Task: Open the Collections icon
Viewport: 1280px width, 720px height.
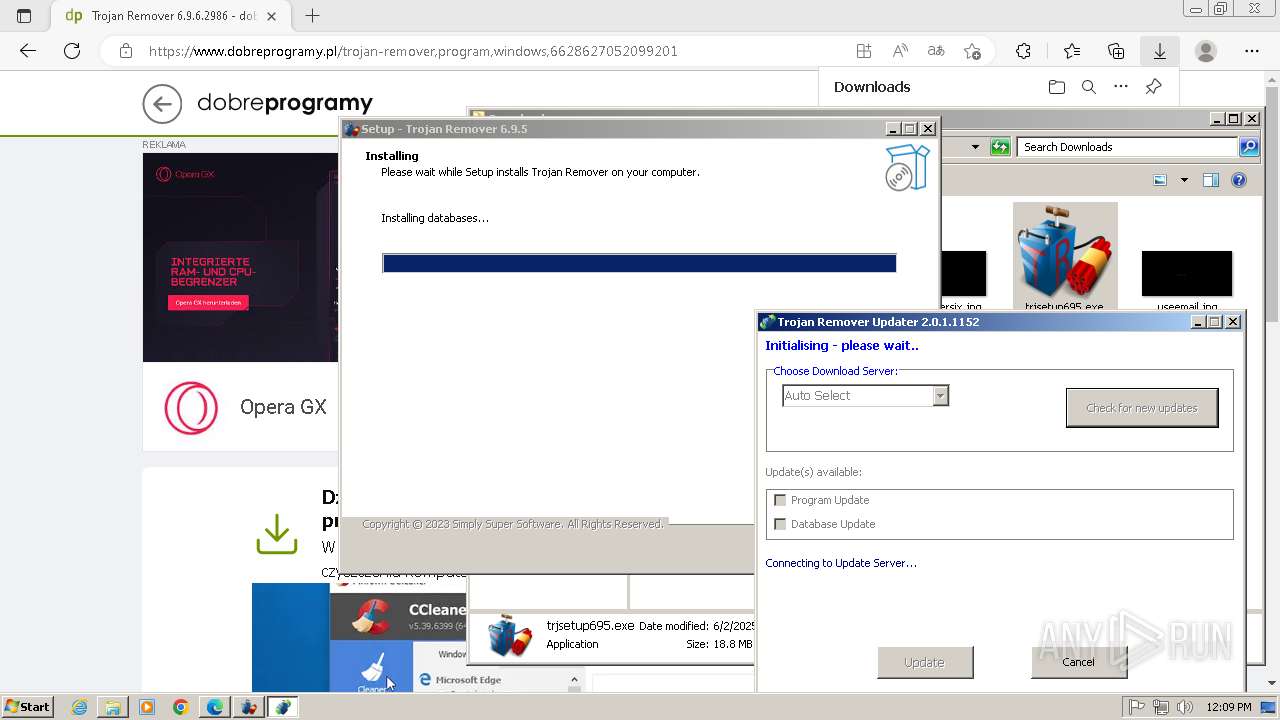Action: 1116,51
